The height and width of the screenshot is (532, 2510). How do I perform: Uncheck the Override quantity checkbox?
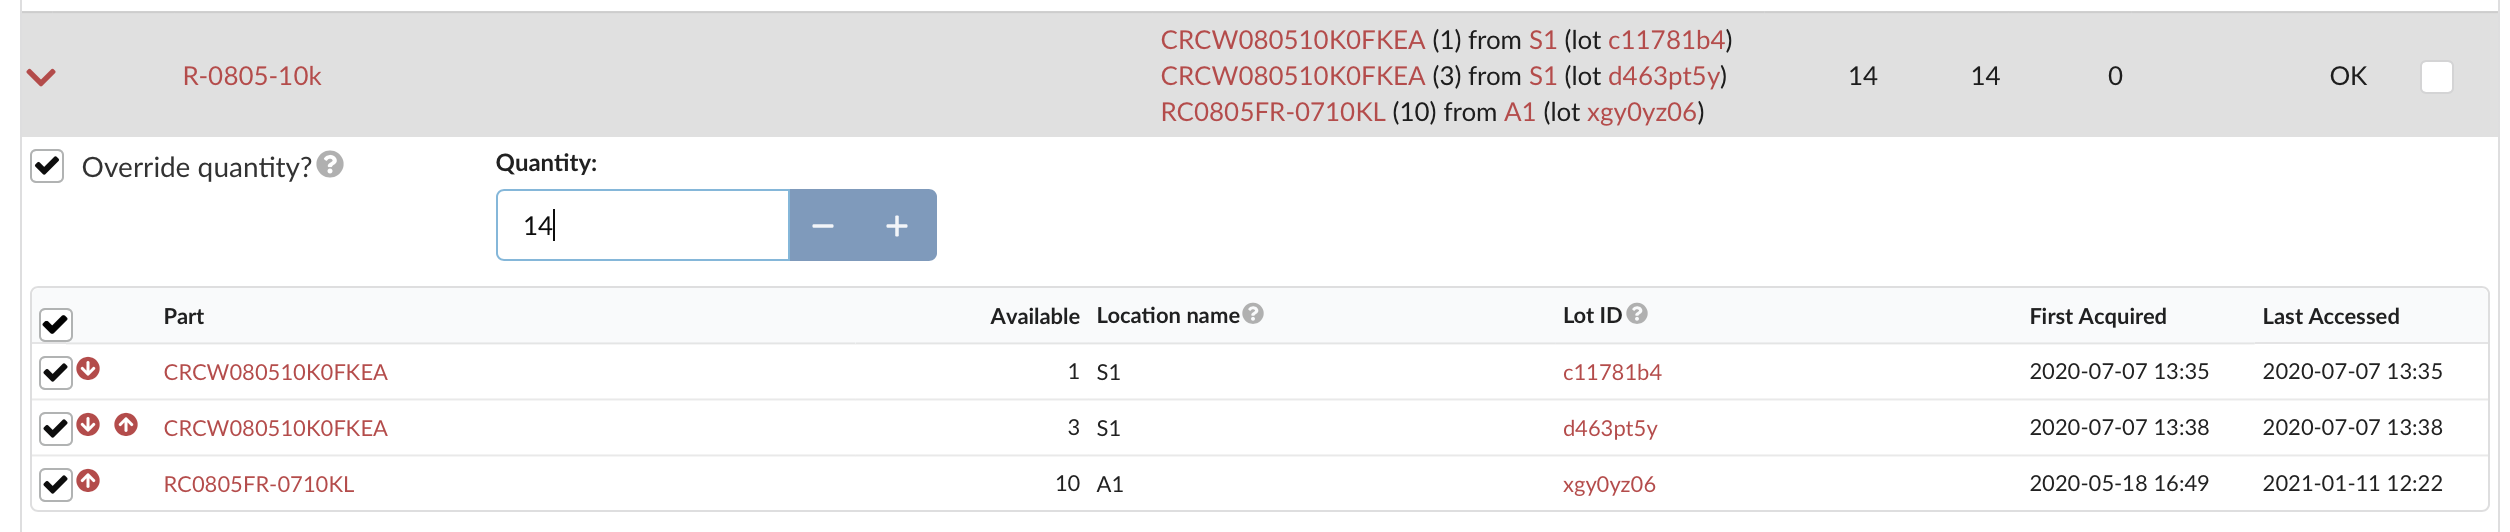click(48, 166)
